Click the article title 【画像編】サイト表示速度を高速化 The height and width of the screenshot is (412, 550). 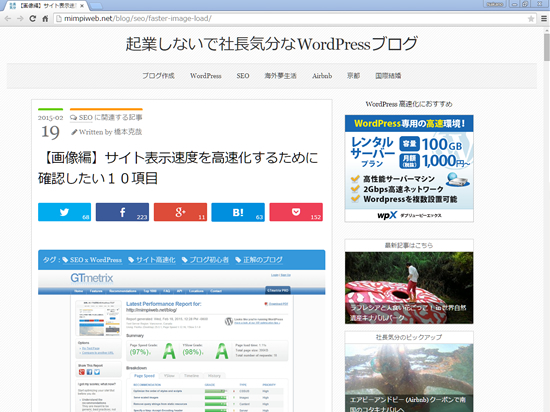pos(178,168)
